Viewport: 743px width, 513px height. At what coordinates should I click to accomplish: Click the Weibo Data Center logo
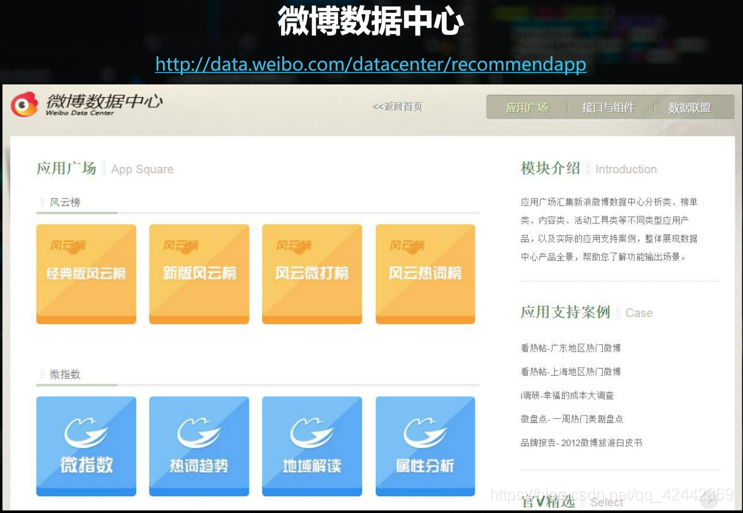click(x=87, y=104)
